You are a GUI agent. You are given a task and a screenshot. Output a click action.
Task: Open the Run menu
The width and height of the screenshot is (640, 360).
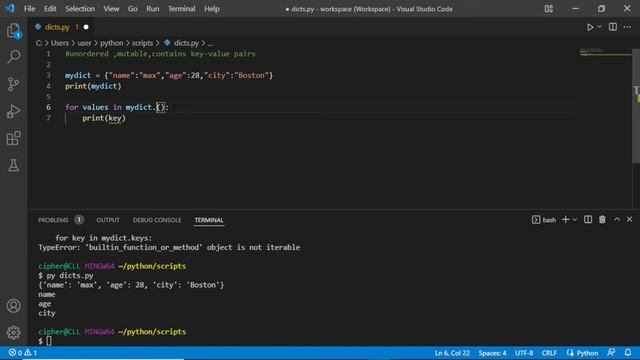[x=153, y=9]
